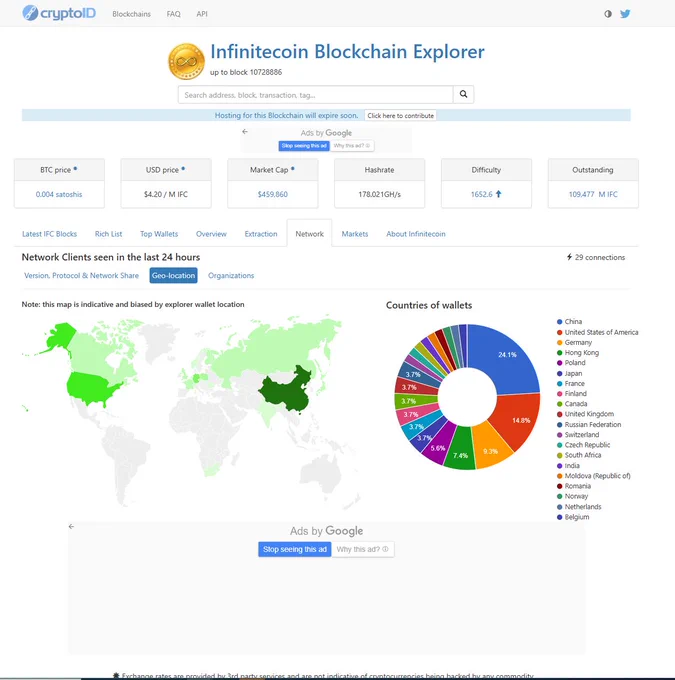This screenshot has width=675, height=680.
Task: Open the API menu item
Action: (x=202, y=14)
